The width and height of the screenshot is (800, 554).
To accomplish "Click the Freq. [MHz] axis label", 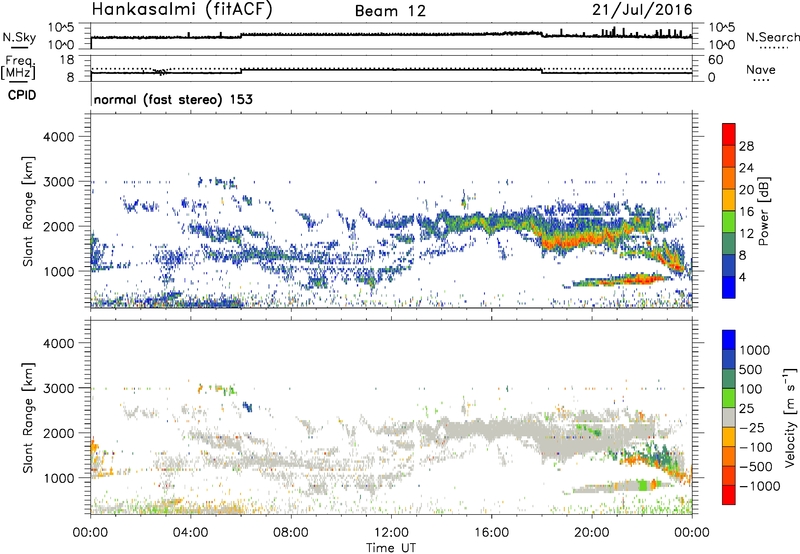I will (x=19, y=68).
